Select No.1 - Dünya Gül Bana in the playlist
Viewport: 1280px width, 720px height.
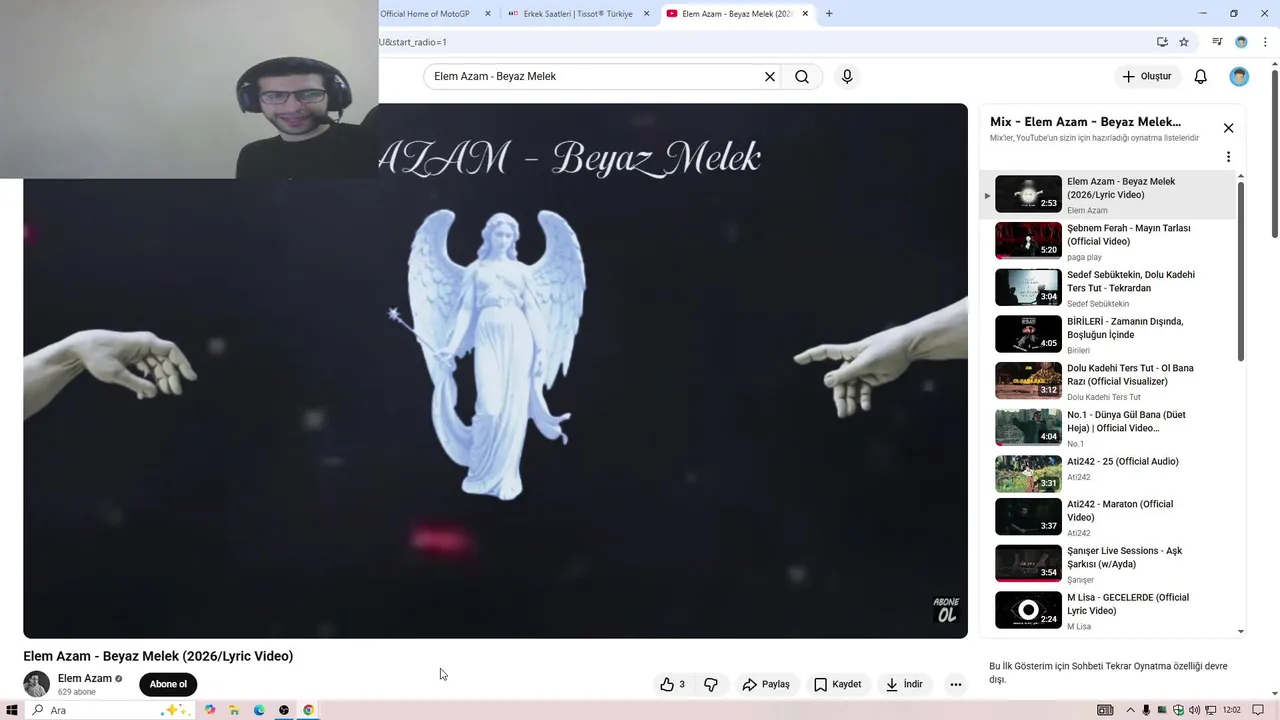coord(1108,428)
